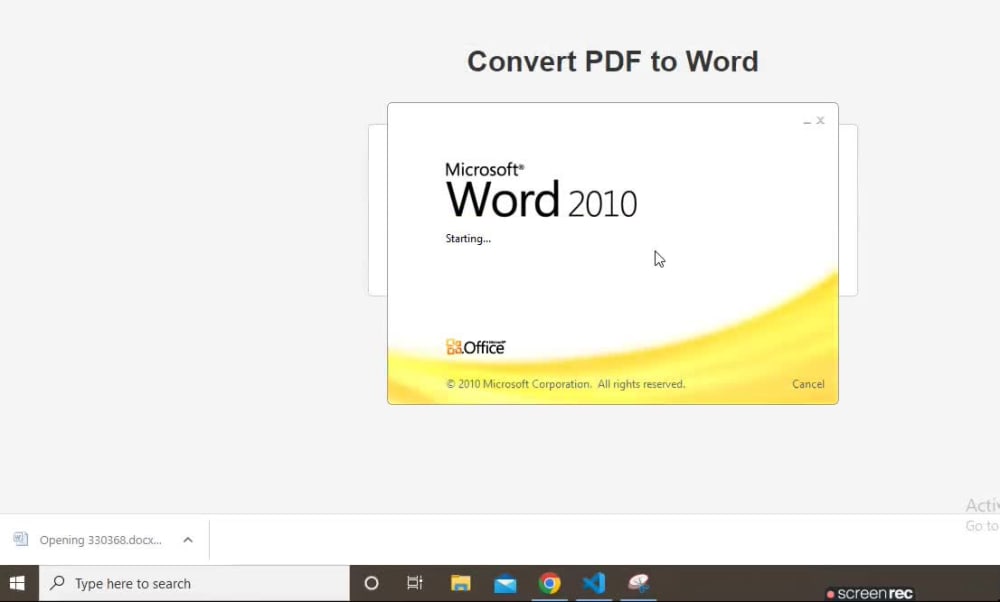
Task: Click the Convert PDF to Word heading
Action: [612, 61]
